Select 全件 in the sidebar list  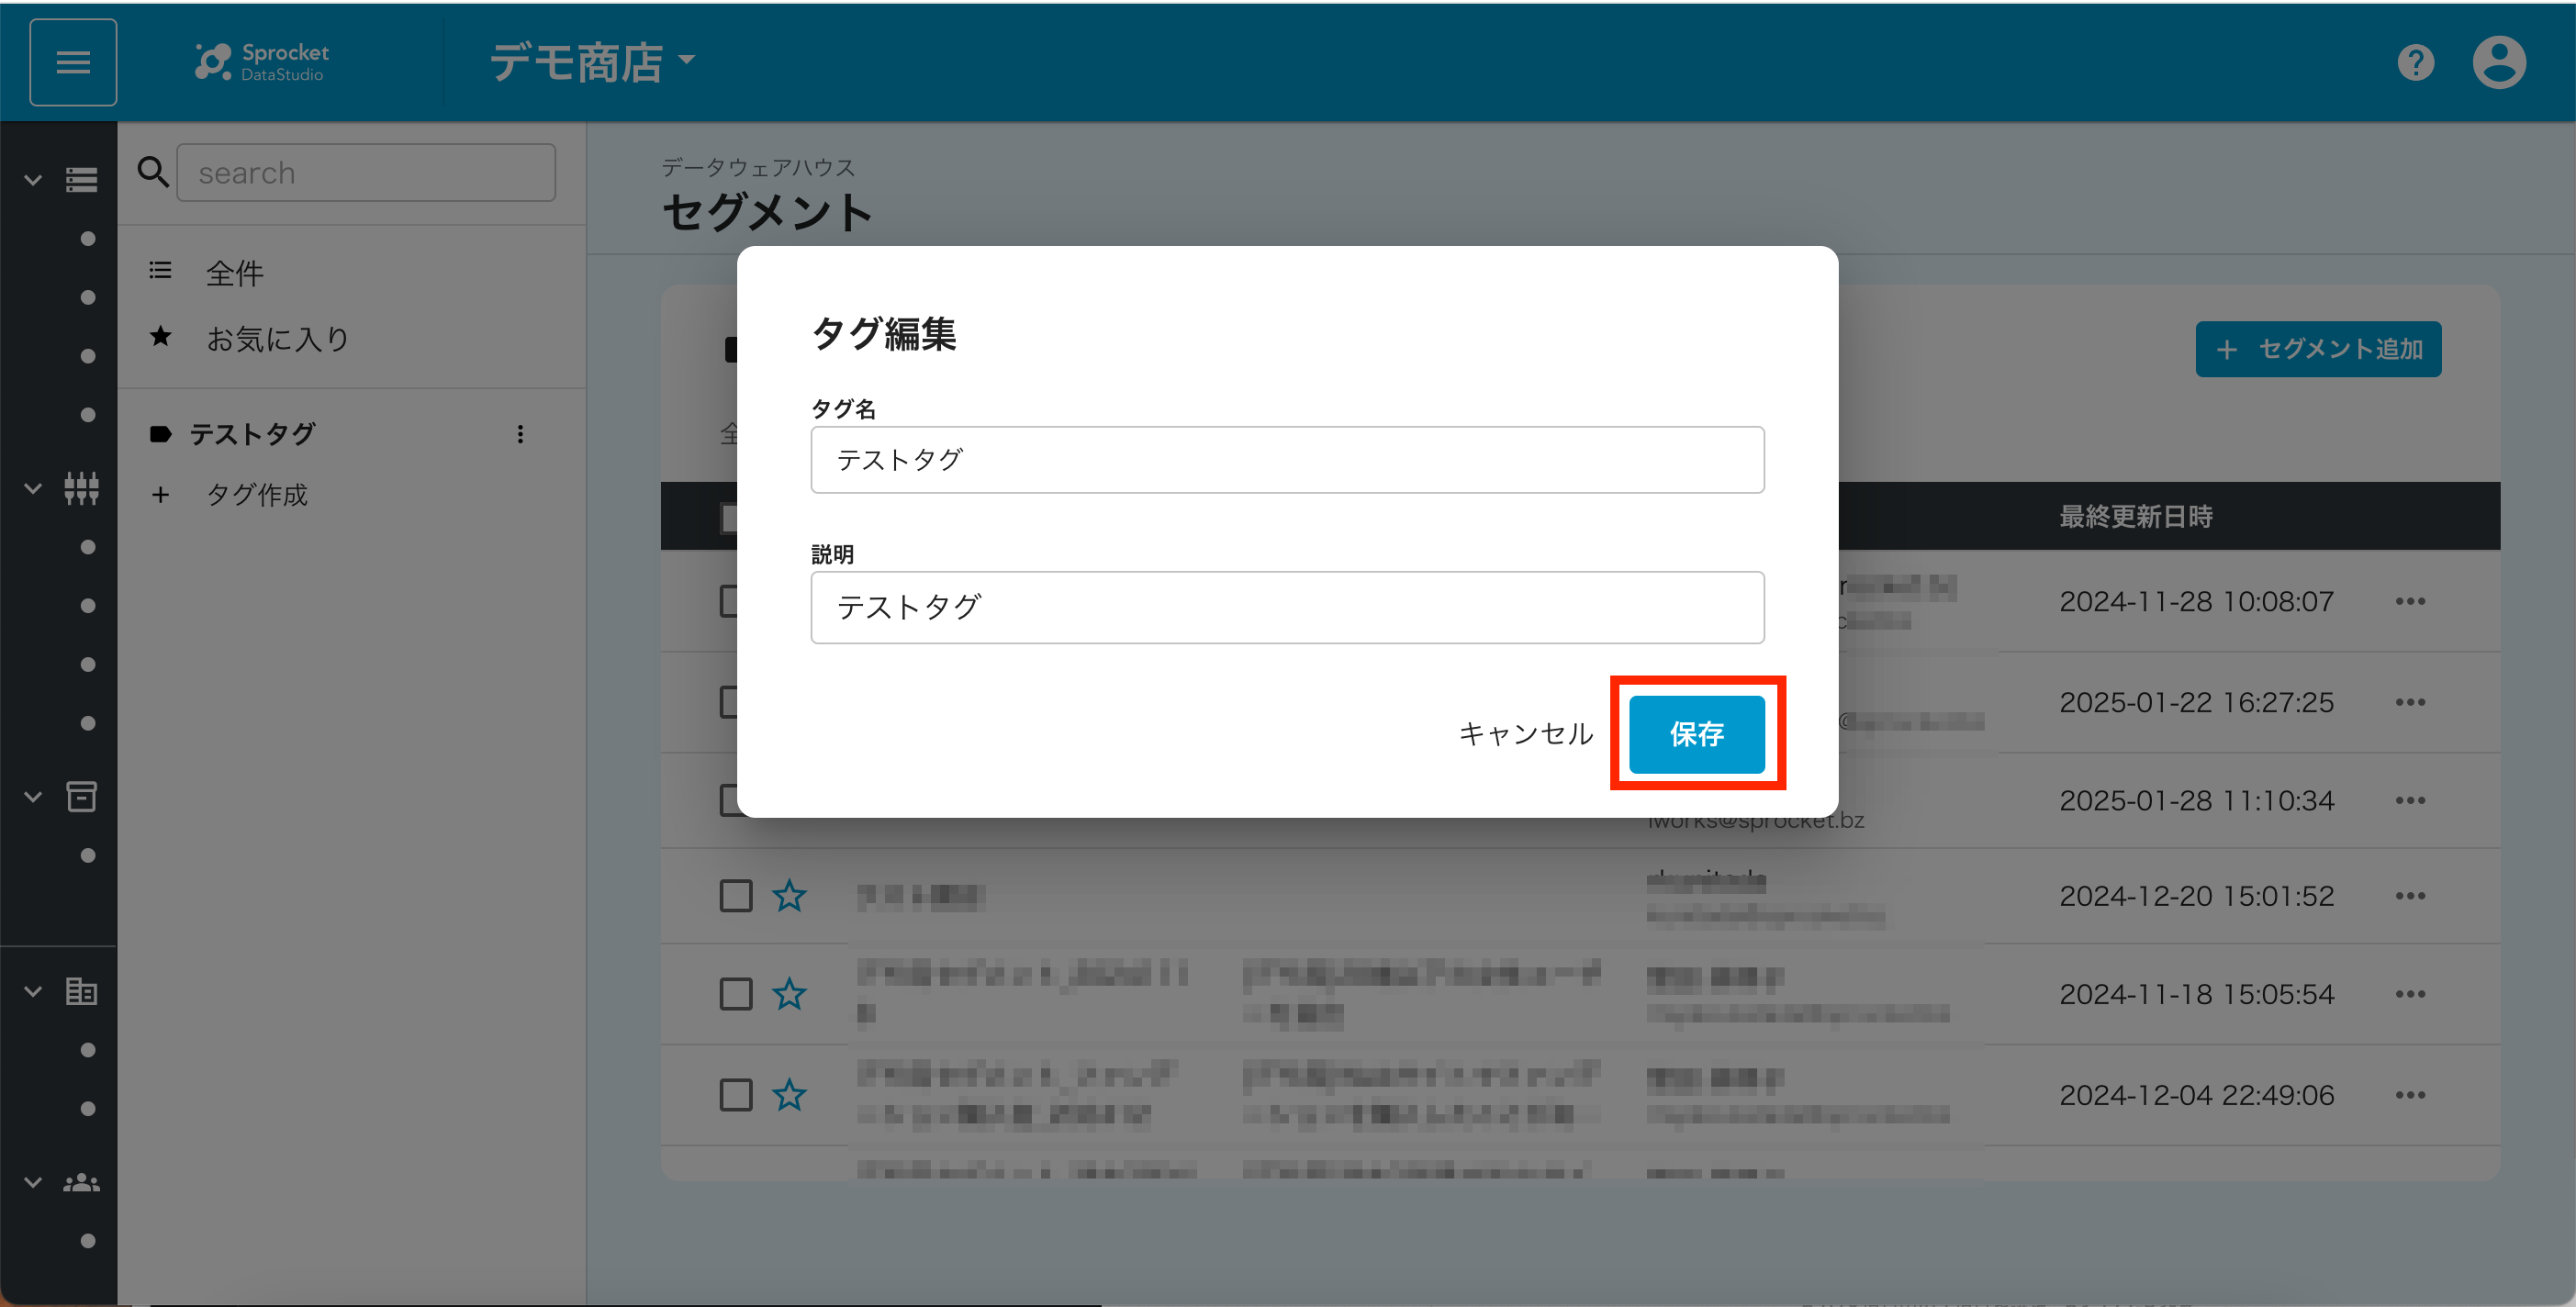tap(234, 273)
